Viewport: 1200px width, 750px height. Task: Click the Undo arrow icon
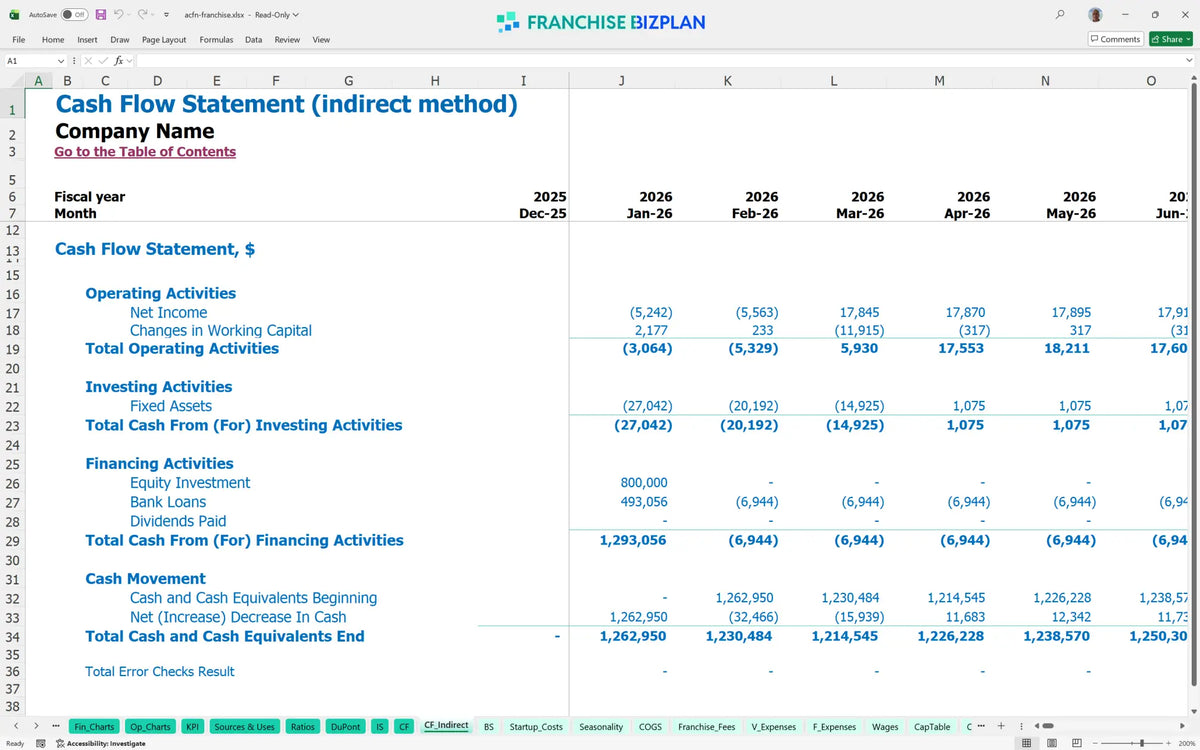coord(119,15)
